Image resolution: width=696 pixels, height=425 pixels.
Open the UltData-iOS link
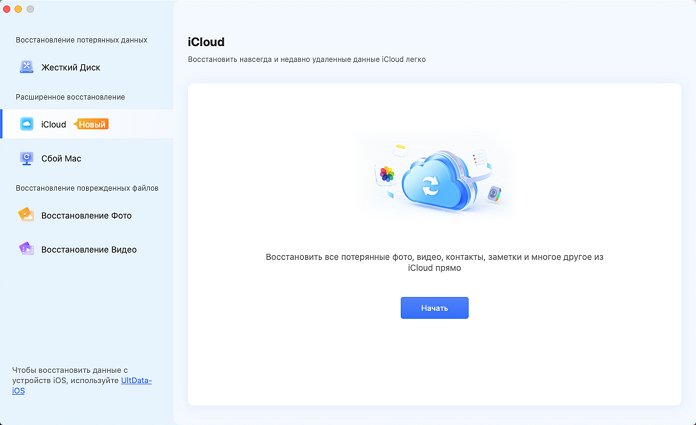click(136, 381)
